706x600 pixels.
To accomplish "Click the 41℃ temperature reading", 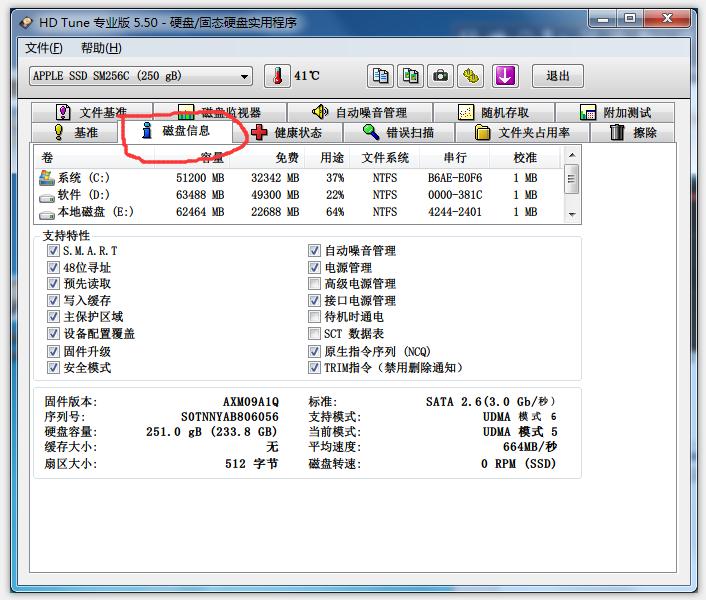I will [307, 76].
